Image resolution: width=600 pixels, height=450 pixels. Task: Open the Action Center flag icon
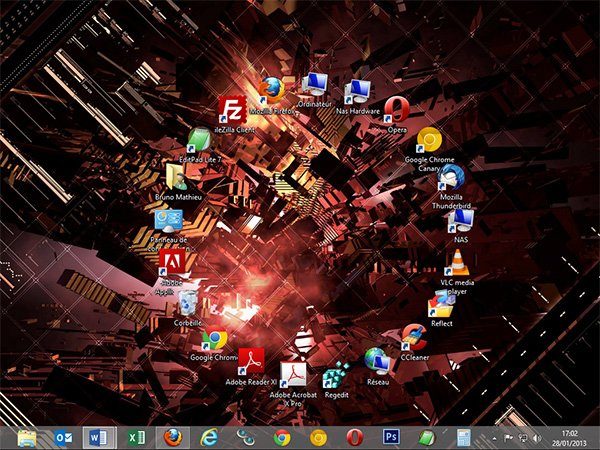coord(509,438)
